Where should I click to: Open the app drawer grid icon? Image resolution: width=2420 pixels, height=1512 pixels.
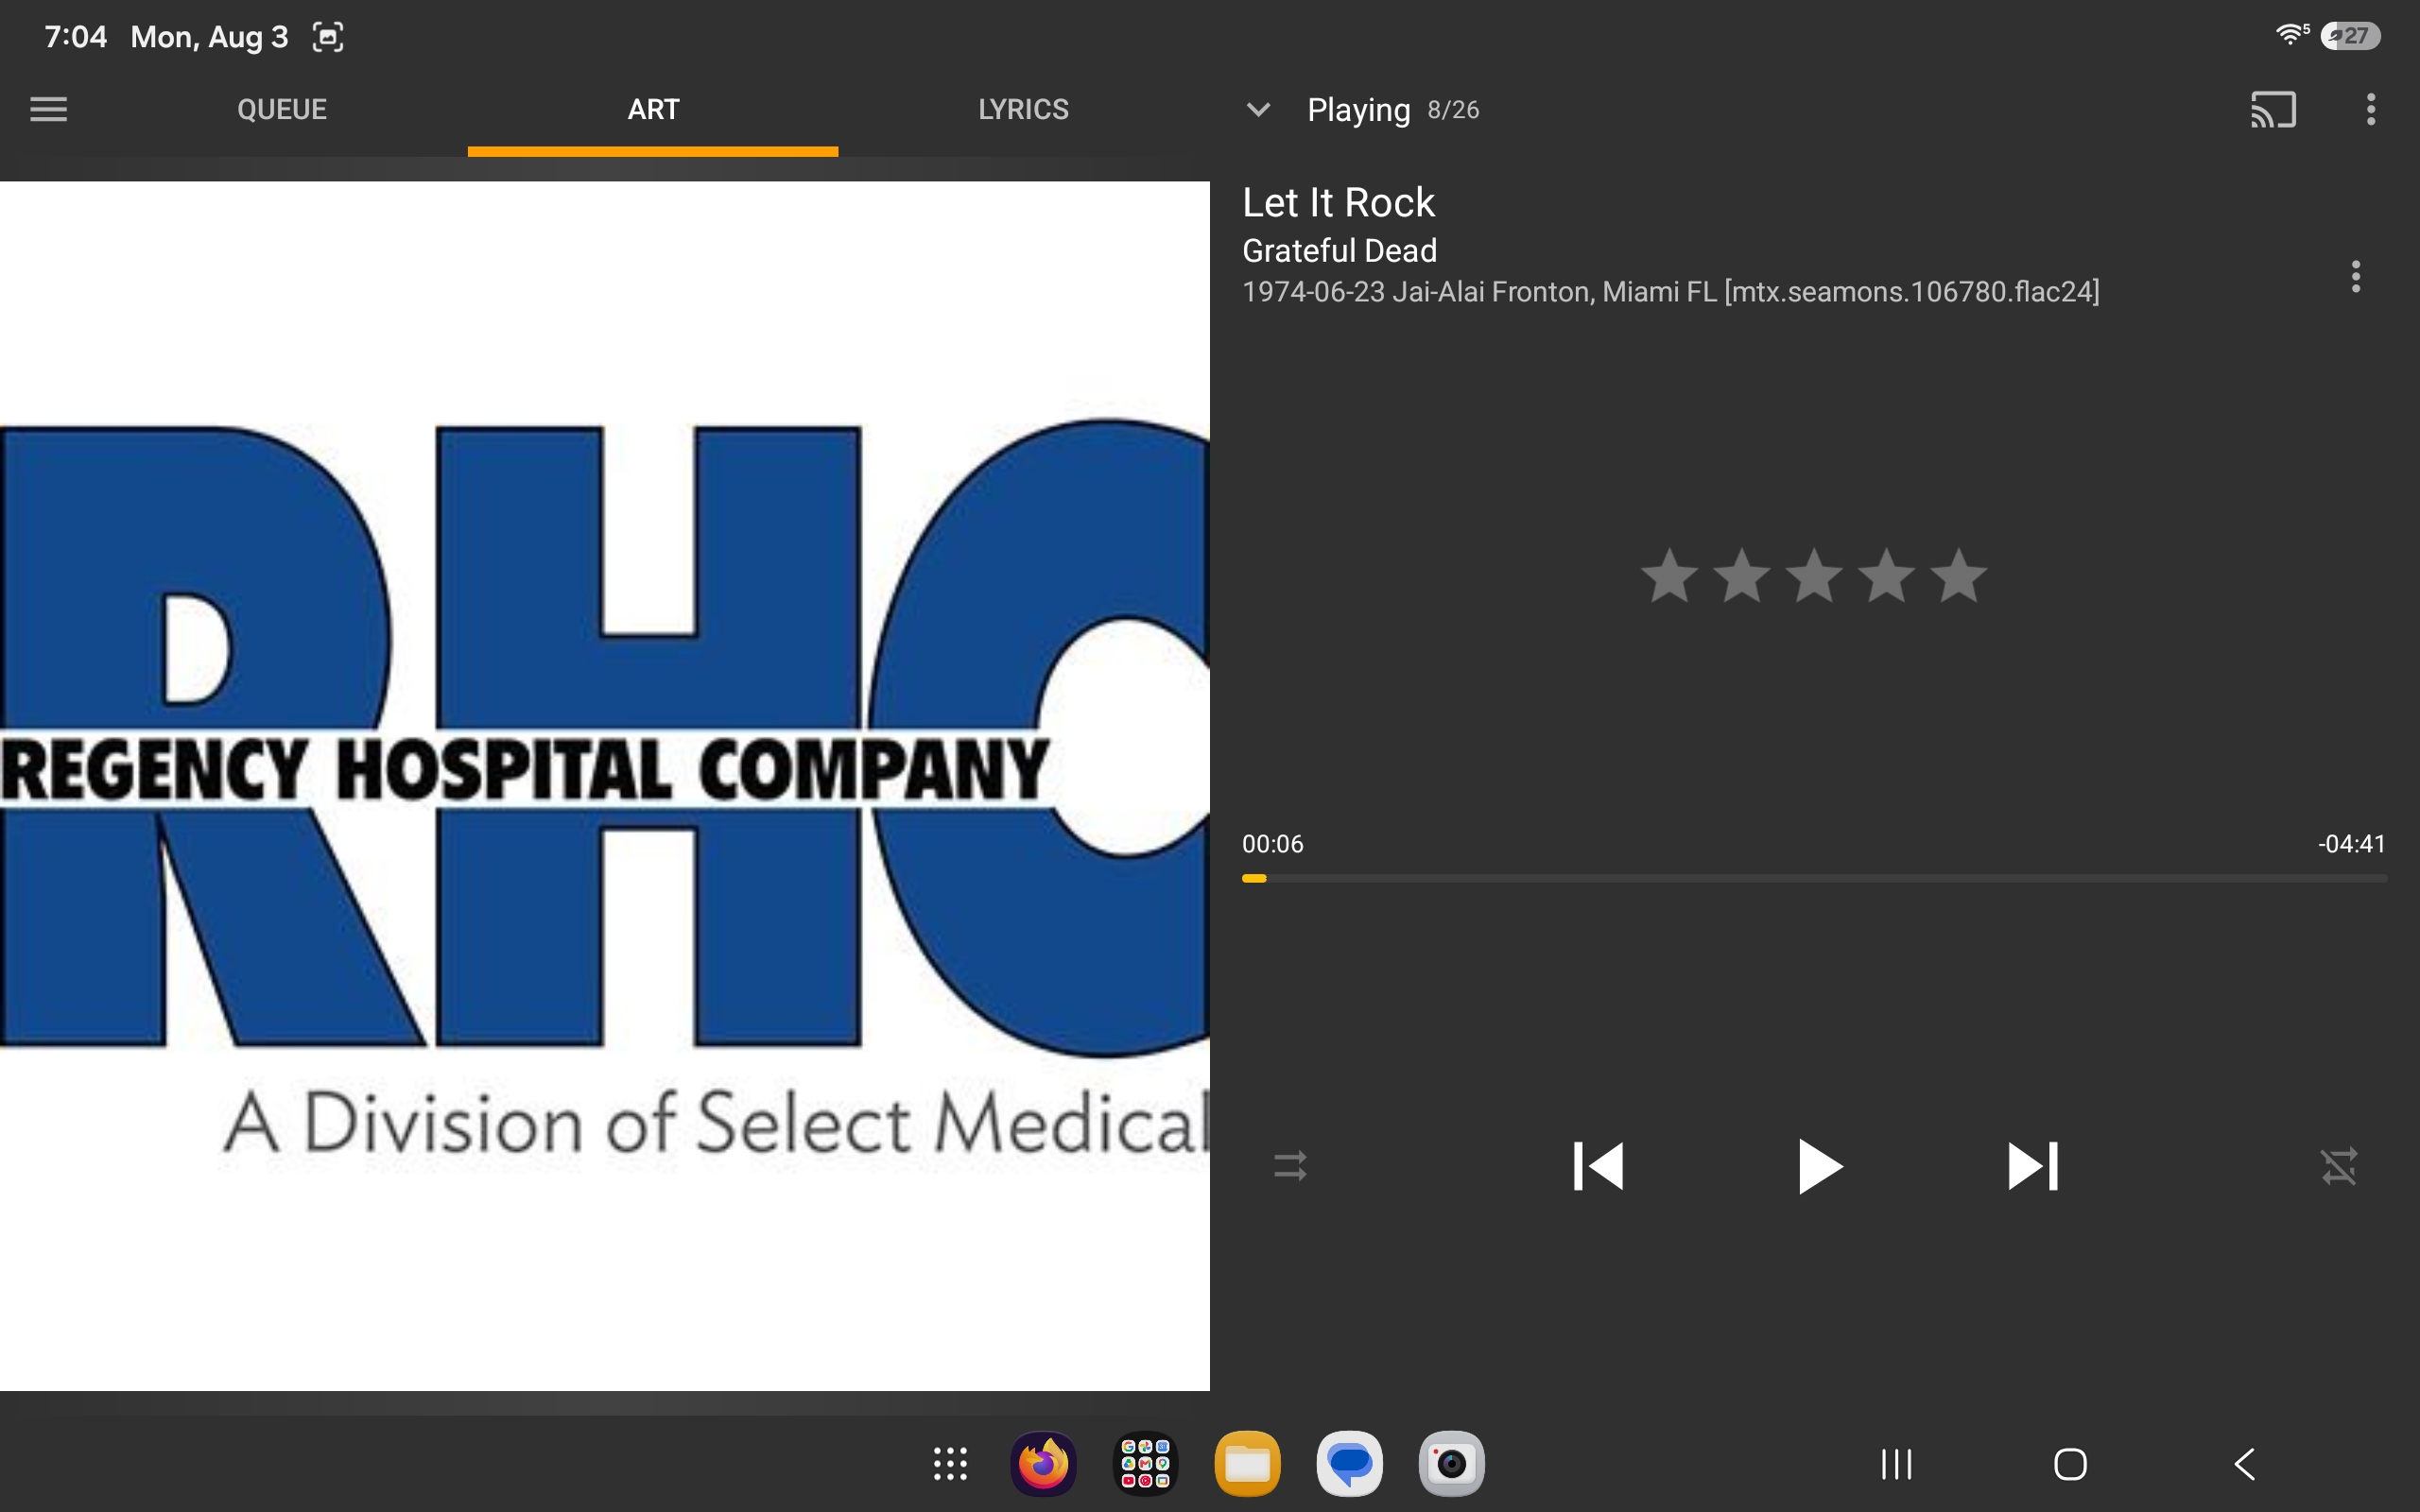click(950, 1464)
